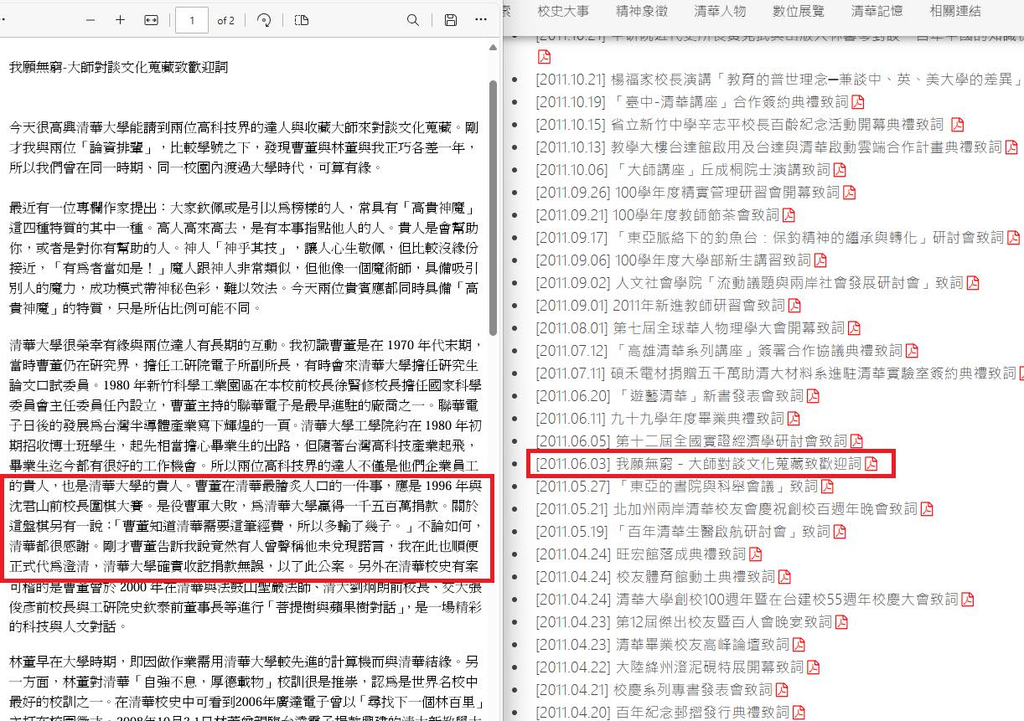Image resolution: width=1024 pixels, height=721 pixels.
Task: Open PDF icon beside 2011年新進教師研習會致詞
Action: coord(795,305)
